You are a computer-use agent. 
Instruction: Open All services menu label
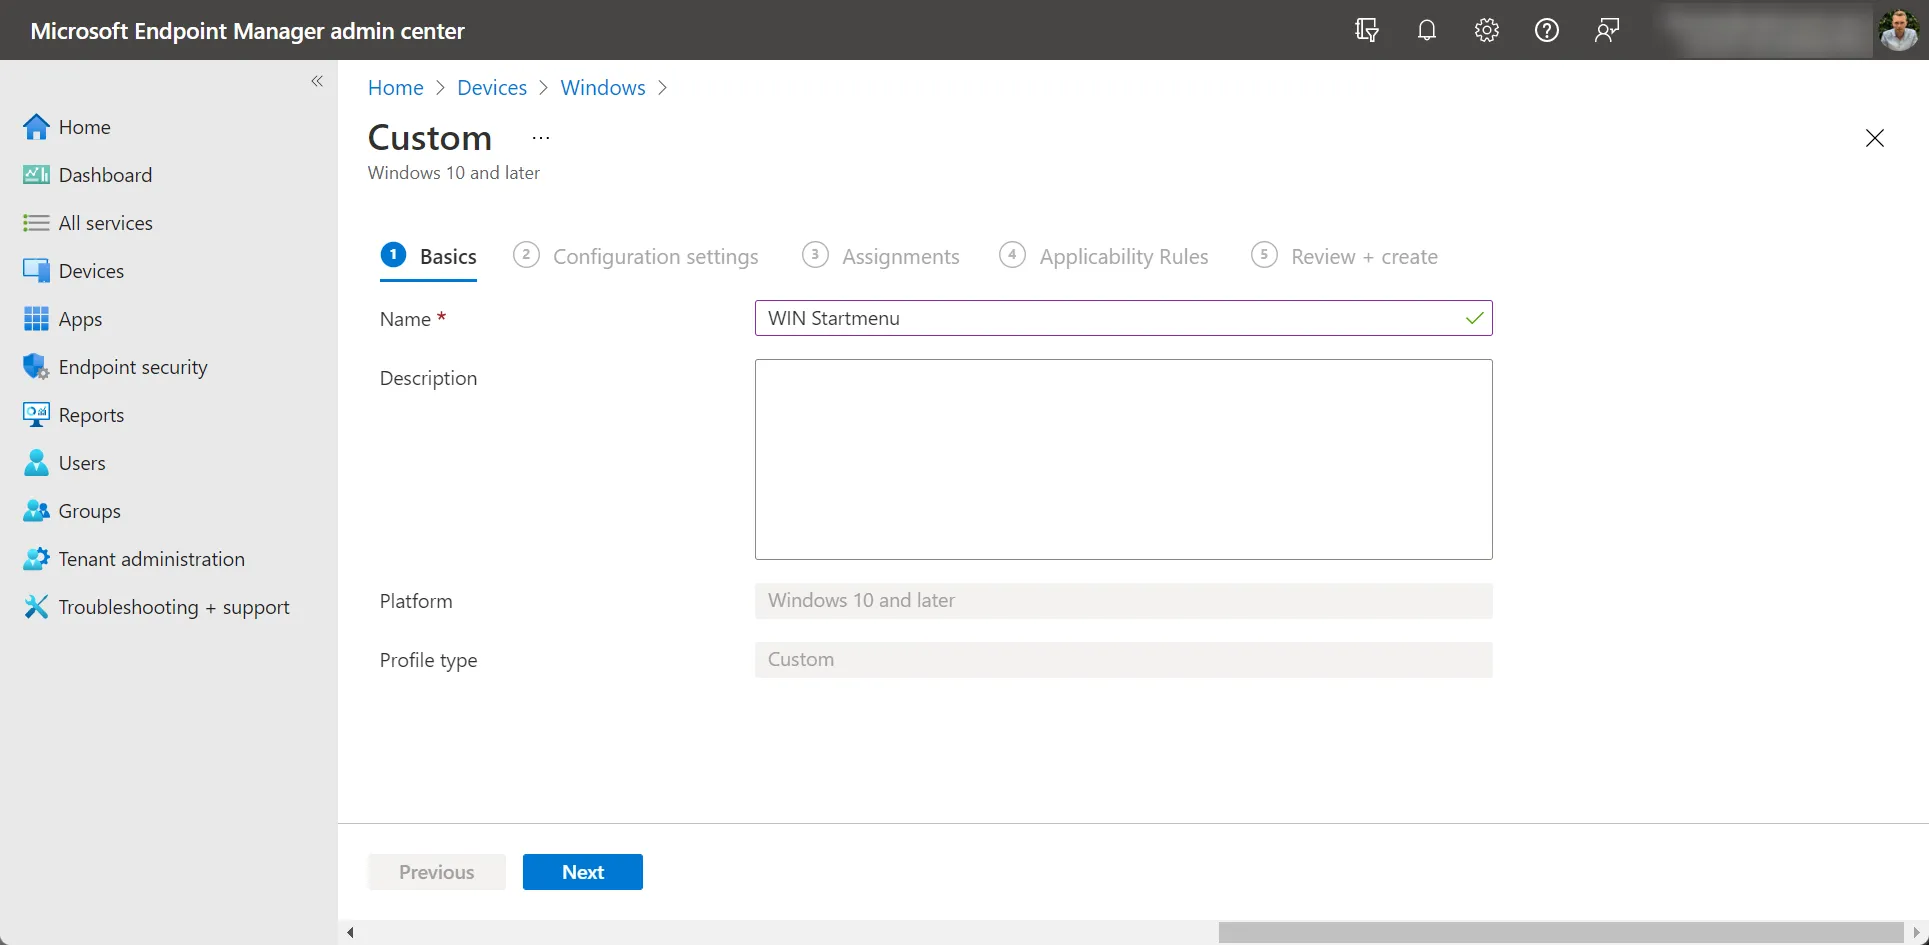point(106,223)
